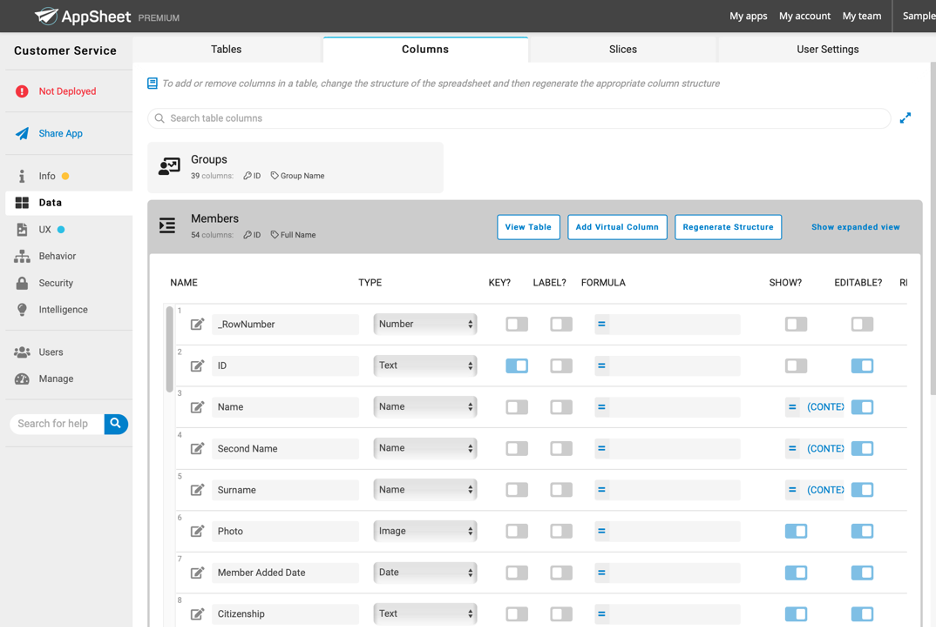Open Photo column Image type dropdown
The height and width of the screenshot is (627, 936).
click(425, 531)
